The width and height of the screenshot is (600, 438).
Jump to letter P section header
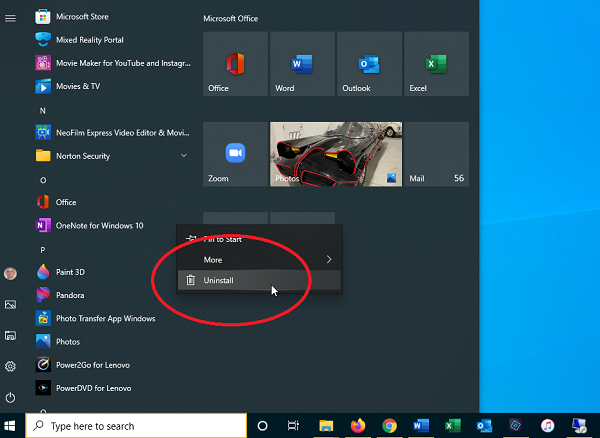coord(42,250)
